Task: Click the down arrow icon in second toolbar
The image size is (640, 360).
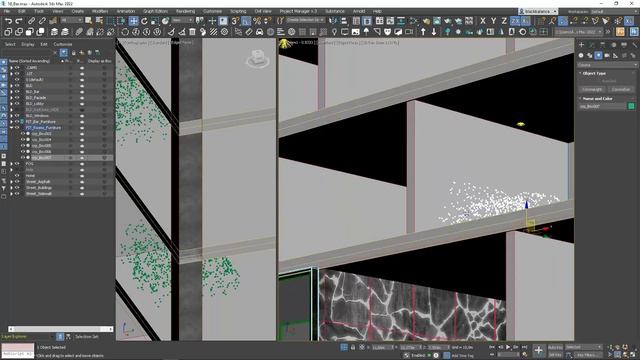Action: pyautogui.click(x=434, y=32)
